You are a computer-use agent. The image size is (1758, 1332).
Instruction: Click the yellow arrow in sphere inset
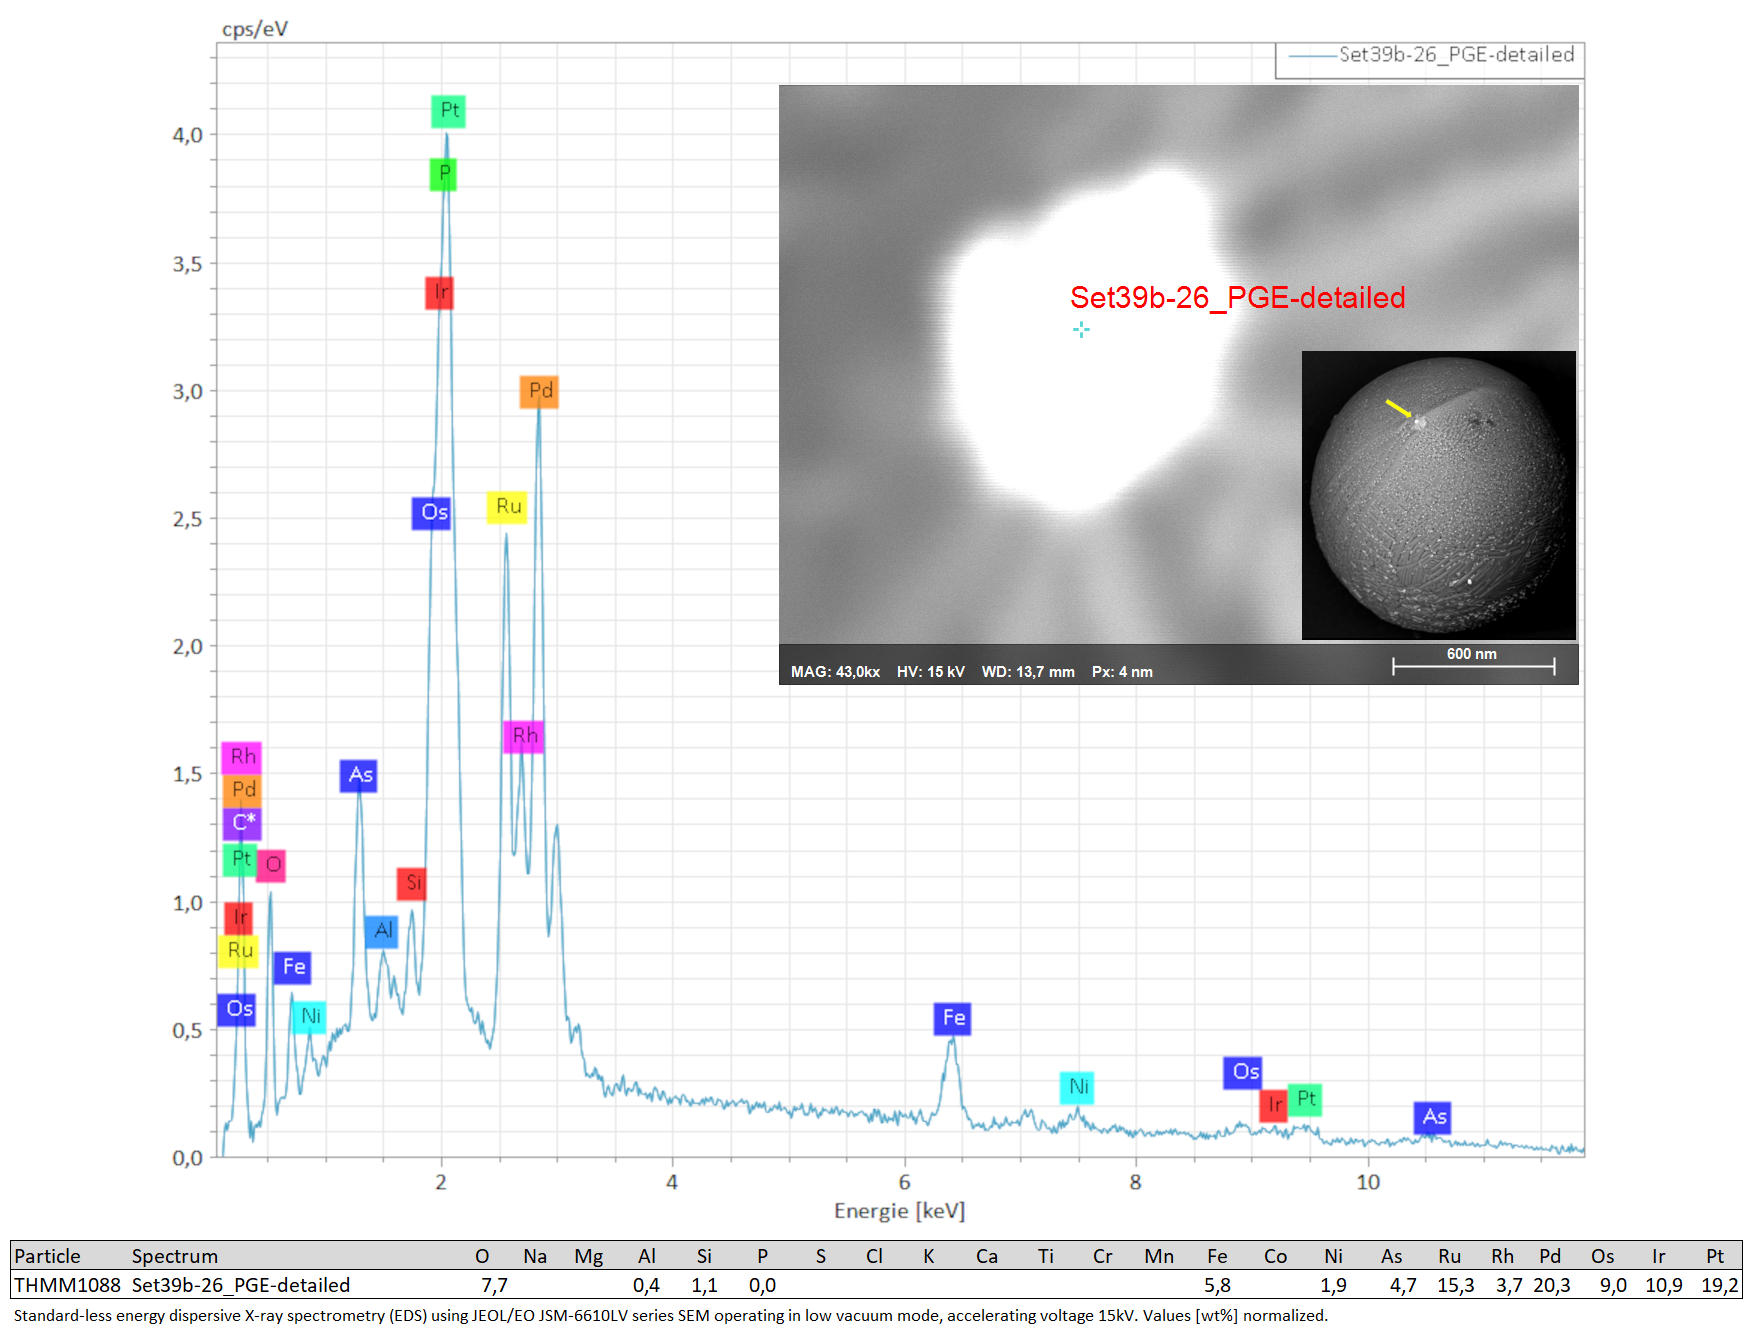[1398, 408]
